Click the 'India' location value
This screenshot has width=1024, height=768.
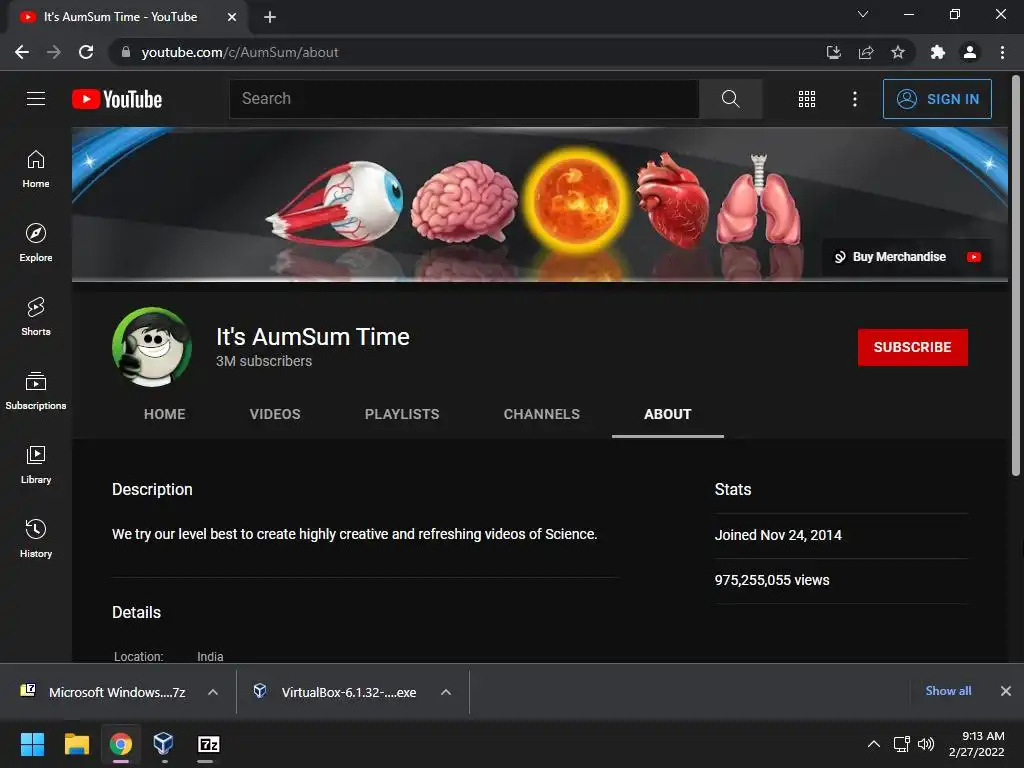[210, 656]
